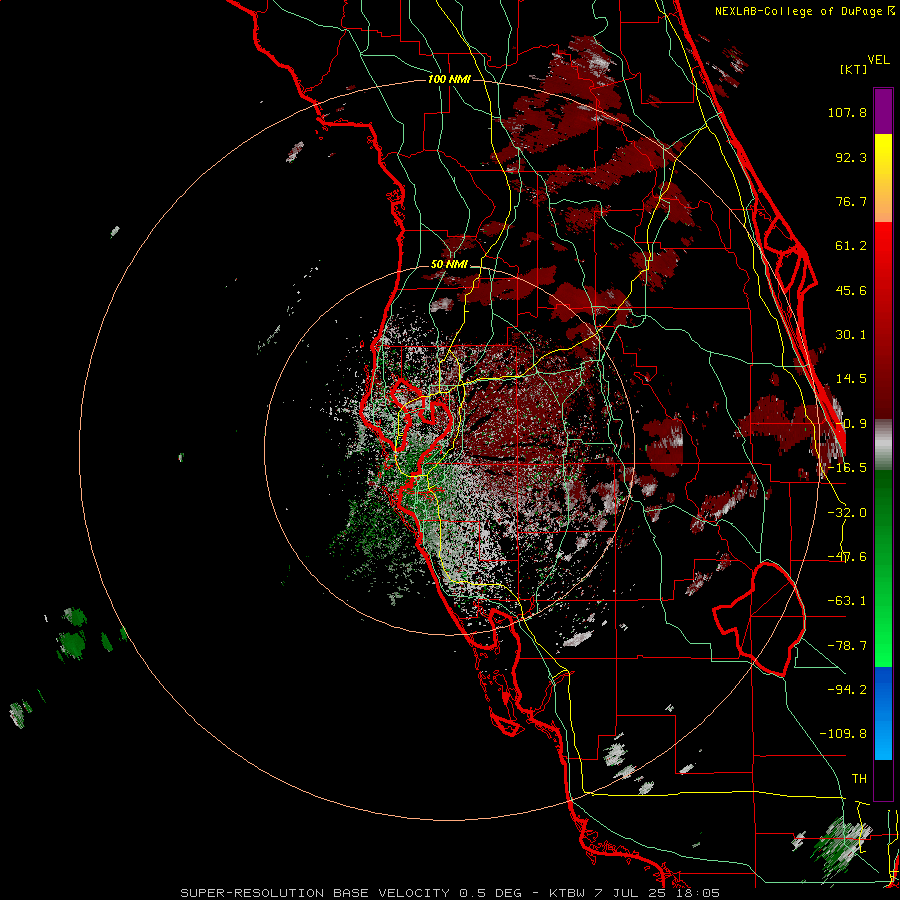Click the purple segment of the color bar
This screenshot has width=900, height=900.
(x=883, y=111)
